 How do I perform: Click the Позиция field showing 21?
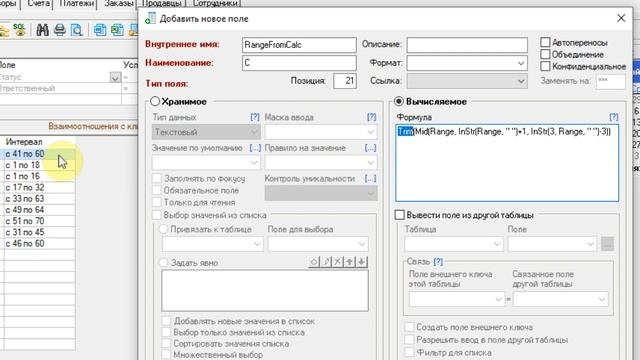coord(345,81)
